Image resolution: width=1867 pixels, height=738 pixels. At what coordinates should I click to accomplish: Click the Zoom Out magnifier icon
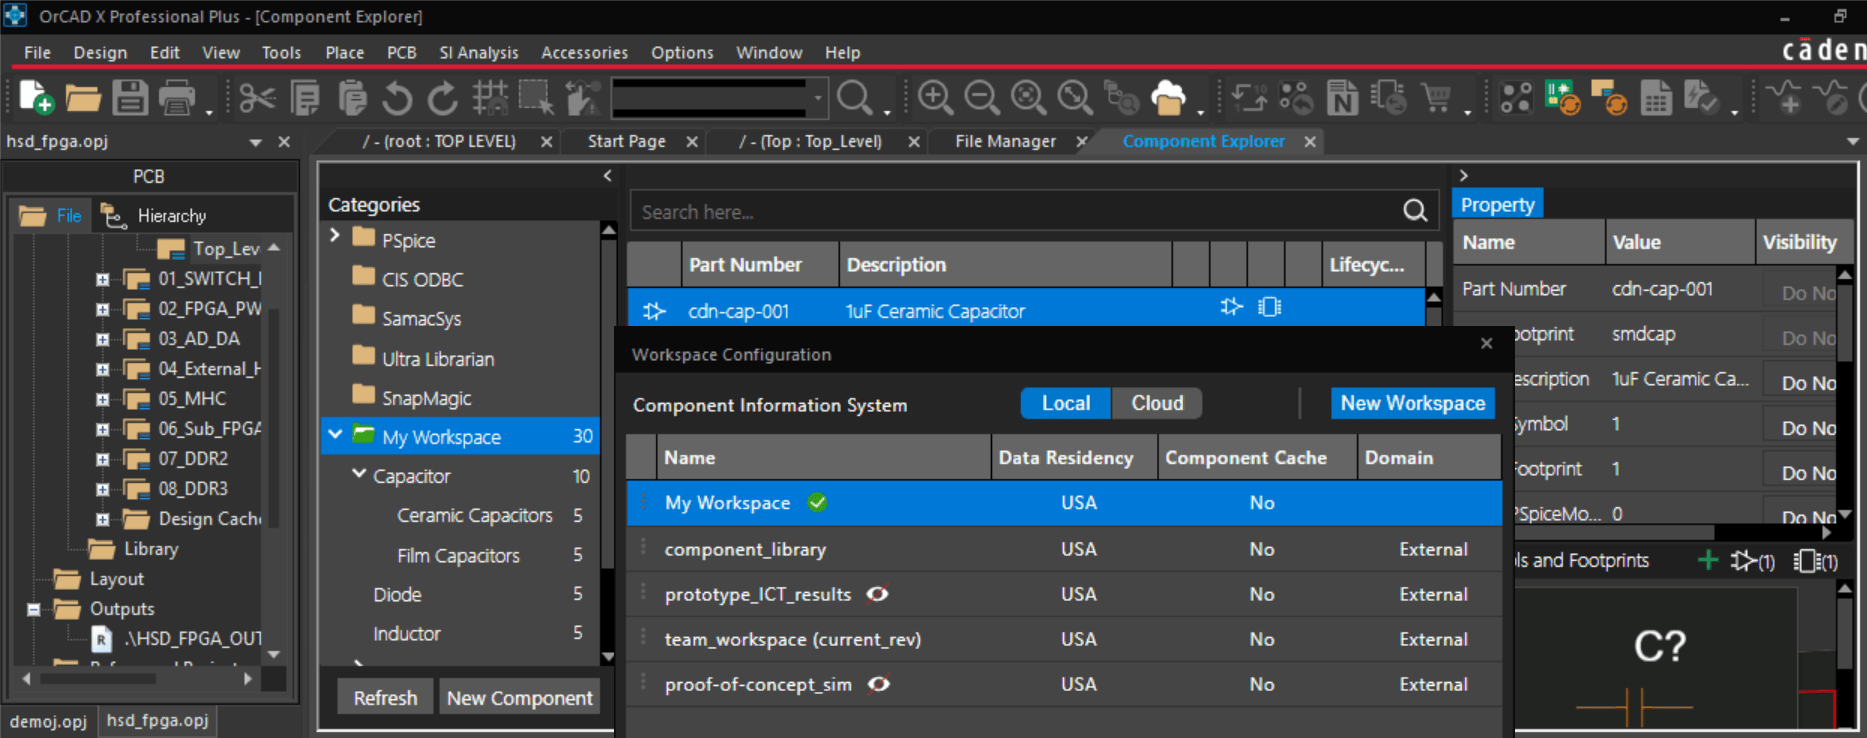(981, 98)
